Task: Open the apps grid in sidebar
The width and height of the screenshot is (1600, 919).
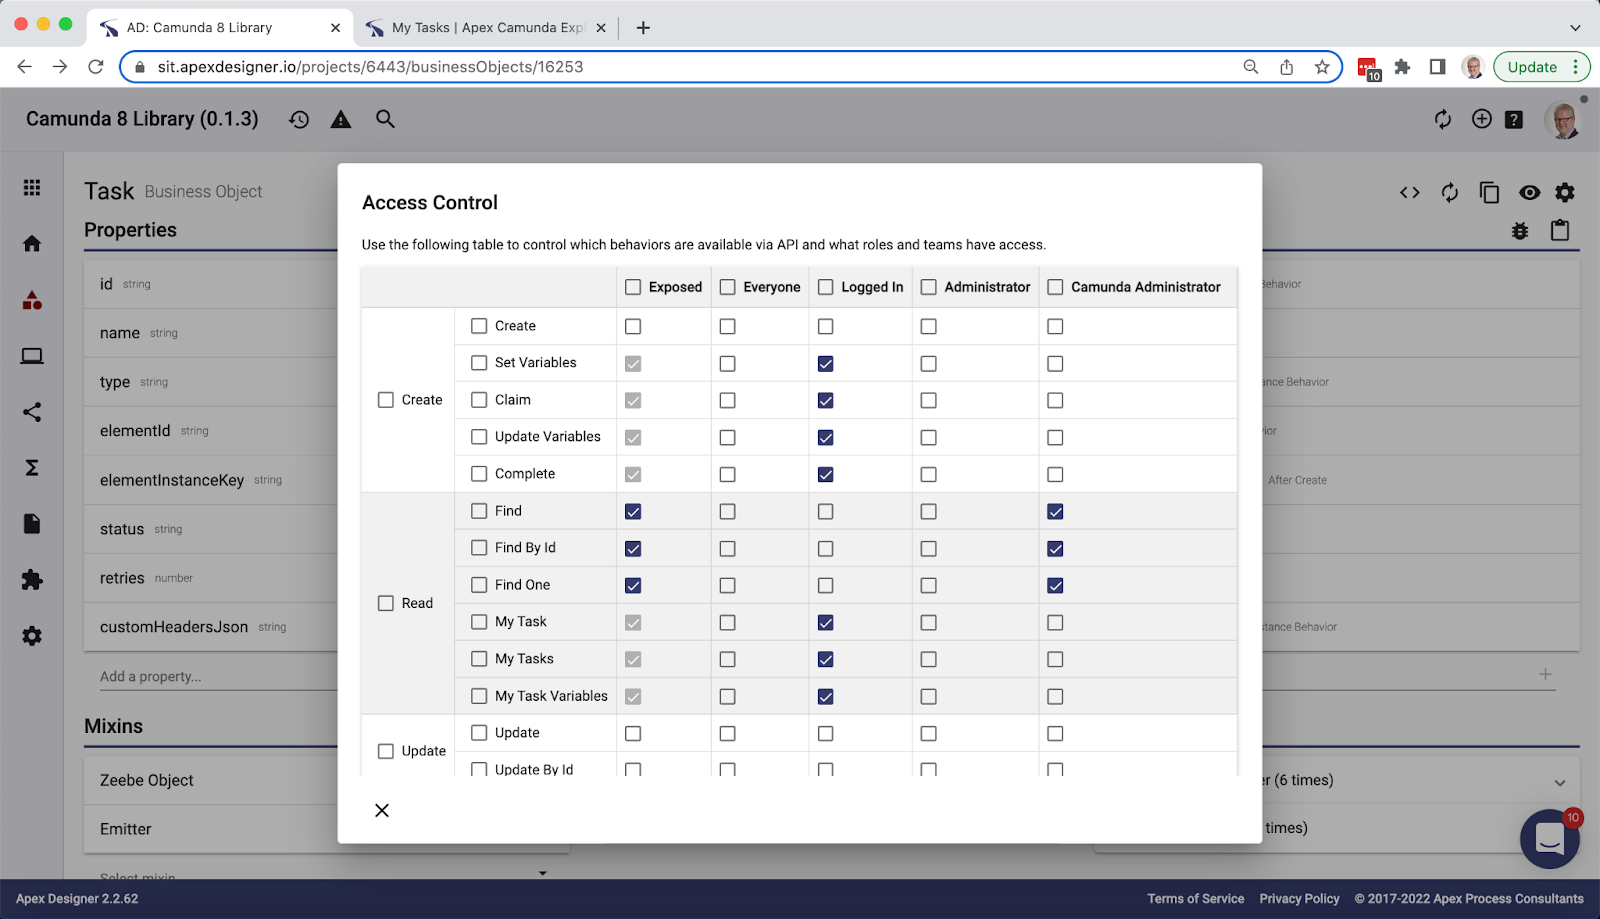Action: 32,187
